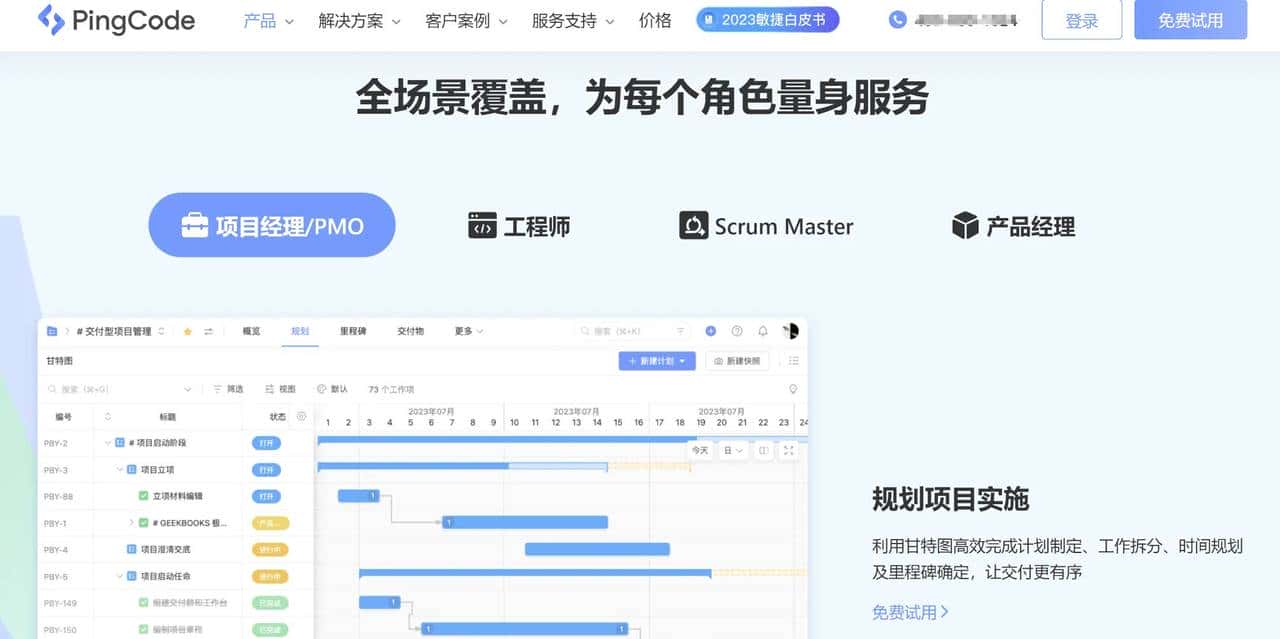Open the 筛选 filter icon
Image resolution: width=1280 pixels, height=639 pixels.
coord(218,388)
